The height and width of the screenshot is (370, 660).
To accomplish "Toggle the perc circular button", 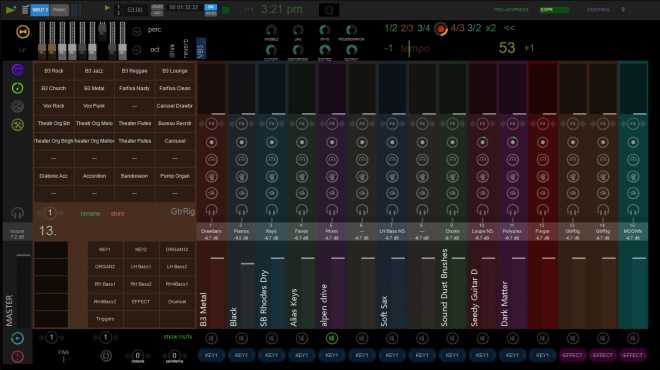I will [x=137, y=31].
